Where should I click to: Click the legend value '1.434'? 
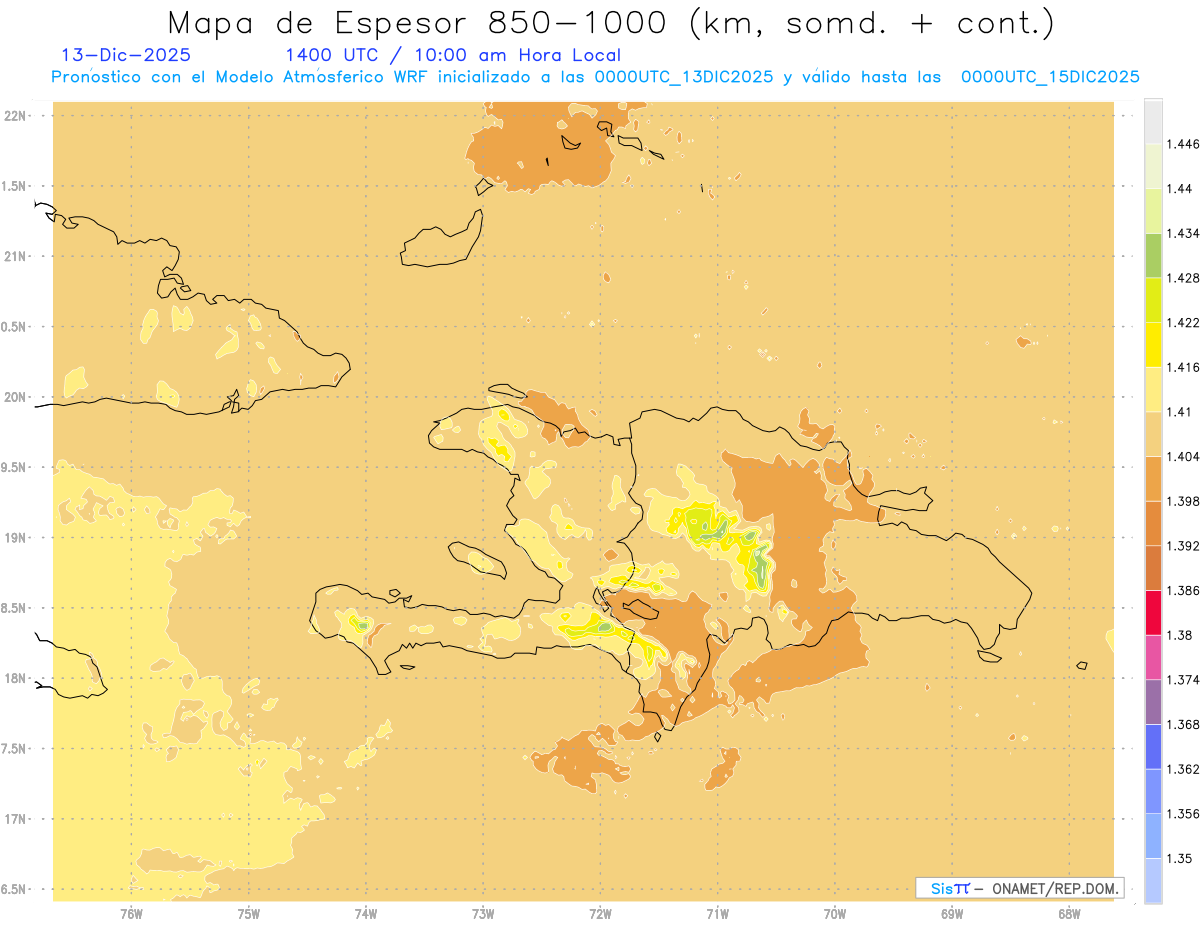click(x=1183, y=233)
